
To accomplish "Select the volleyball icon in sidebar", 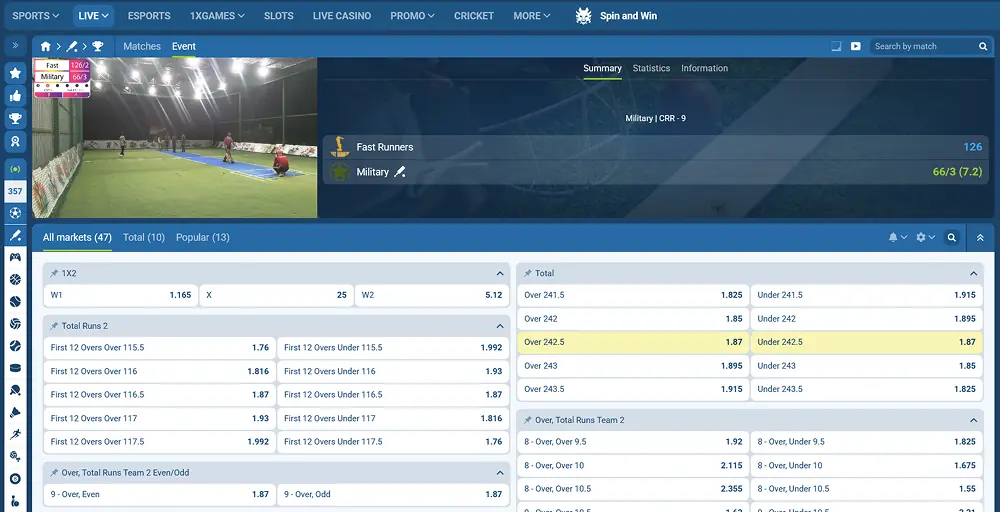I will tap(15, 324).
